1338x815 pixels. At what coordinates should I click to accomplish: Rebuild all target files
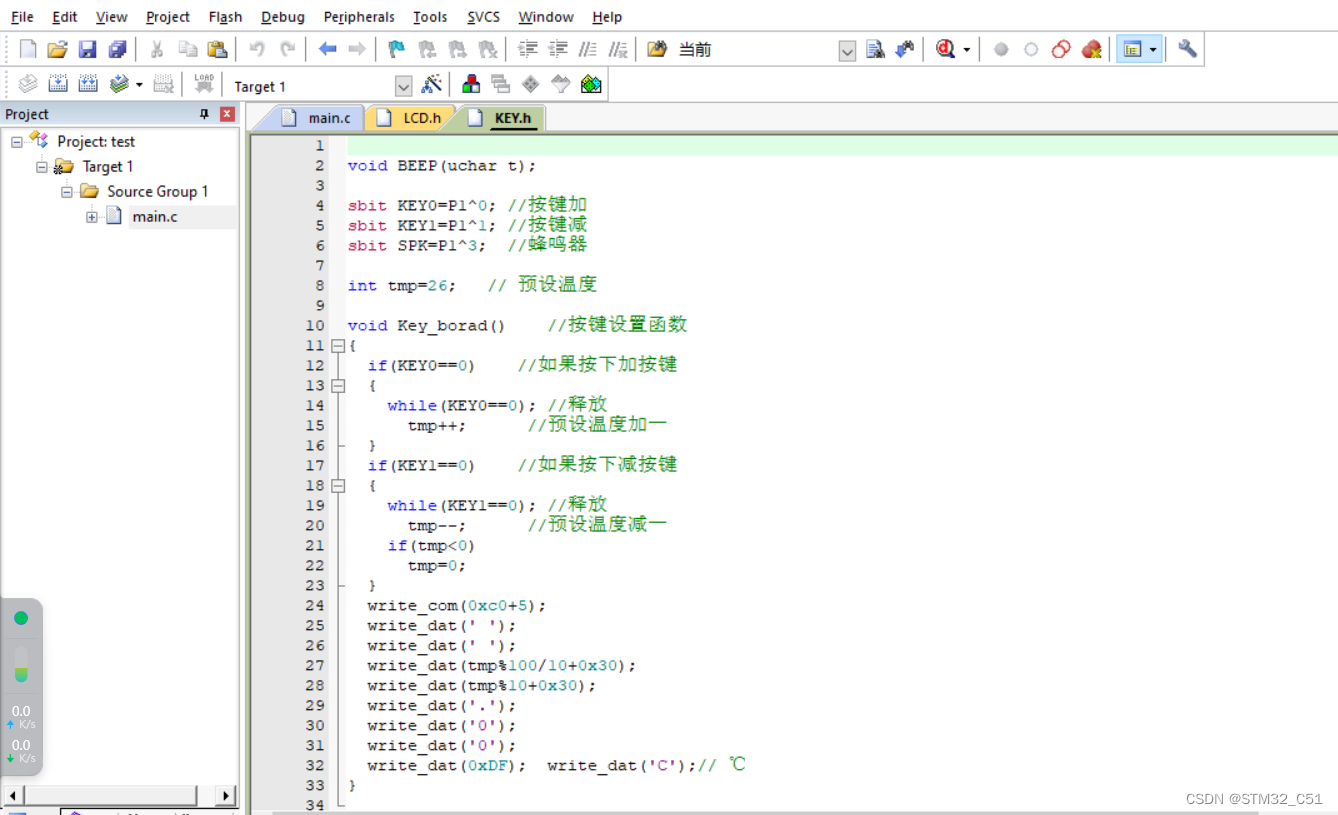(x=88, y=85)
